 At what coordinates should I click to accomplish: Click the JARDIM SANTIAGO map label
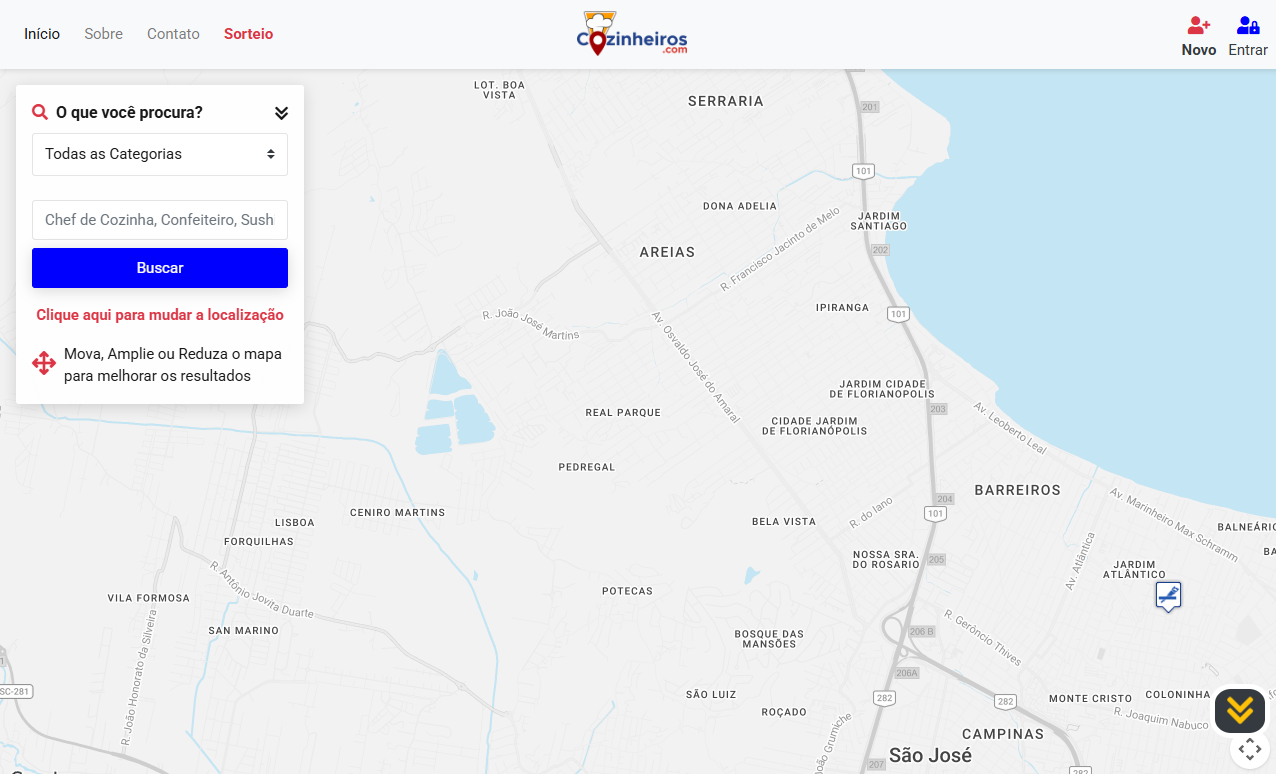coord(879,221)
